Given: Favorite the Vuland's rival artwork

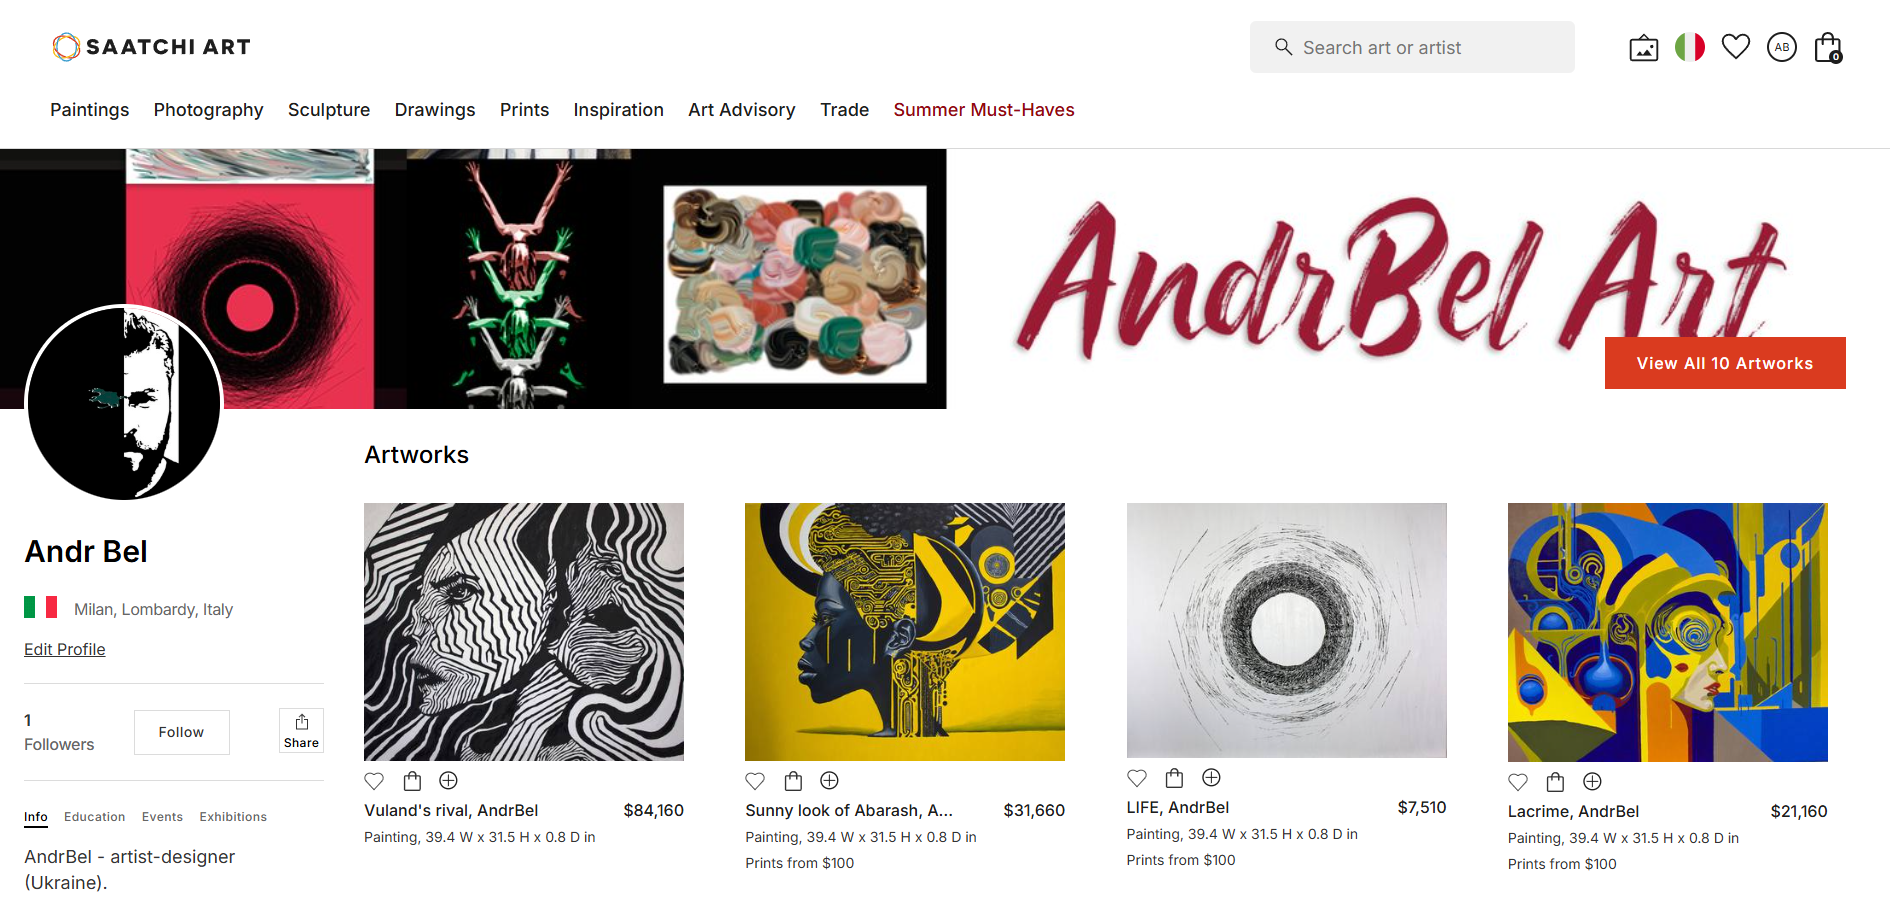Looking at the screenshot, I should pyautogui.click(x=374, y=781).
